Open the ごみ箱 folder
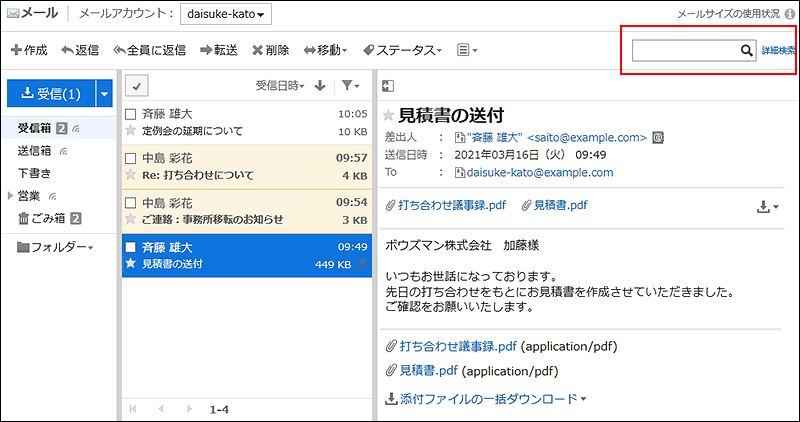800x422 pixels. click(x=42, y=218)
